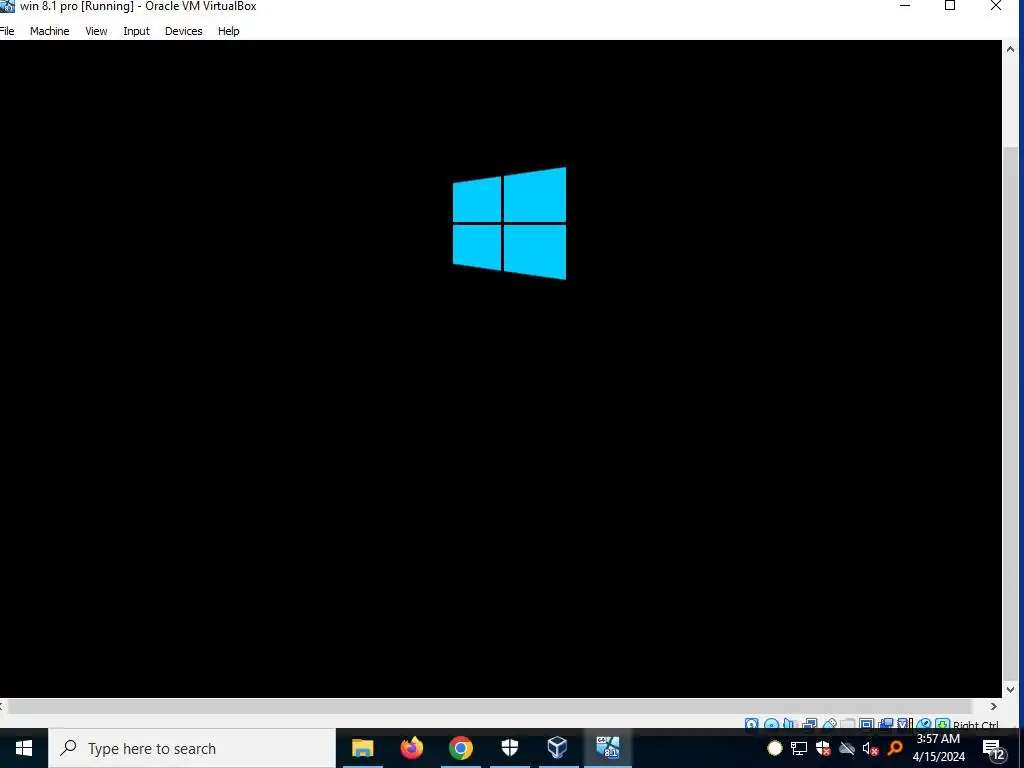Click the muted volume tray icon
Screen dimensions: 1024x768
[870, 748]
